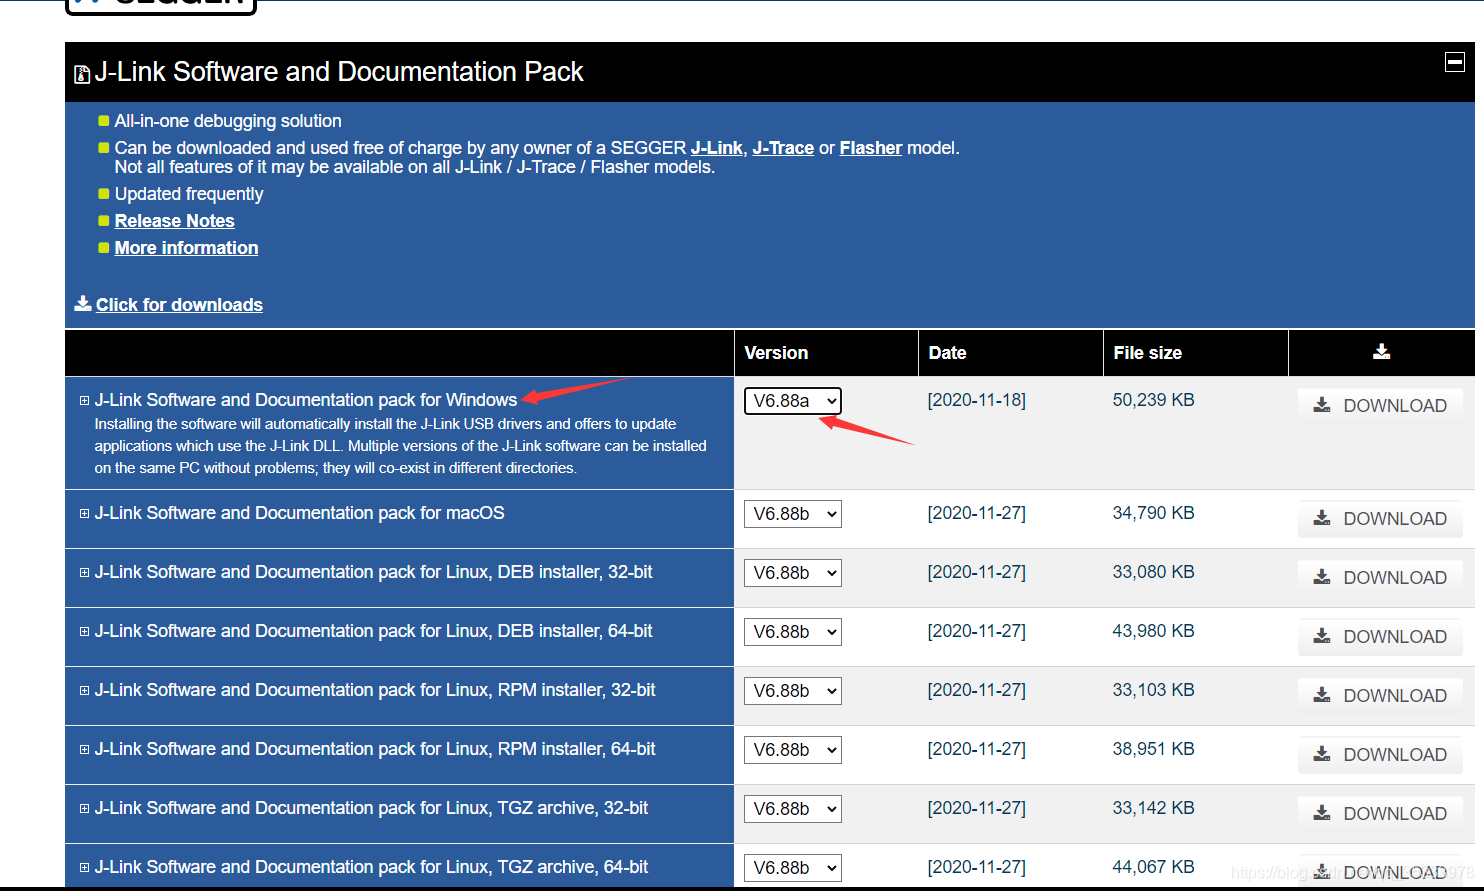Download Linux TGZ archive 32-bit
1484x891 pixels.
pos(1380,813)
